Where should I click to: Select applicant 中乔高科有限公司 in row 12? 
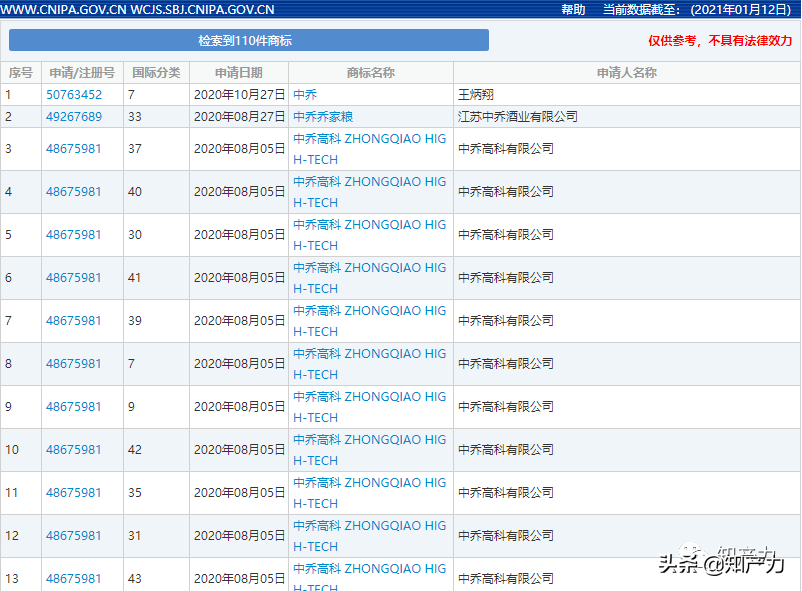click(506, 536)
